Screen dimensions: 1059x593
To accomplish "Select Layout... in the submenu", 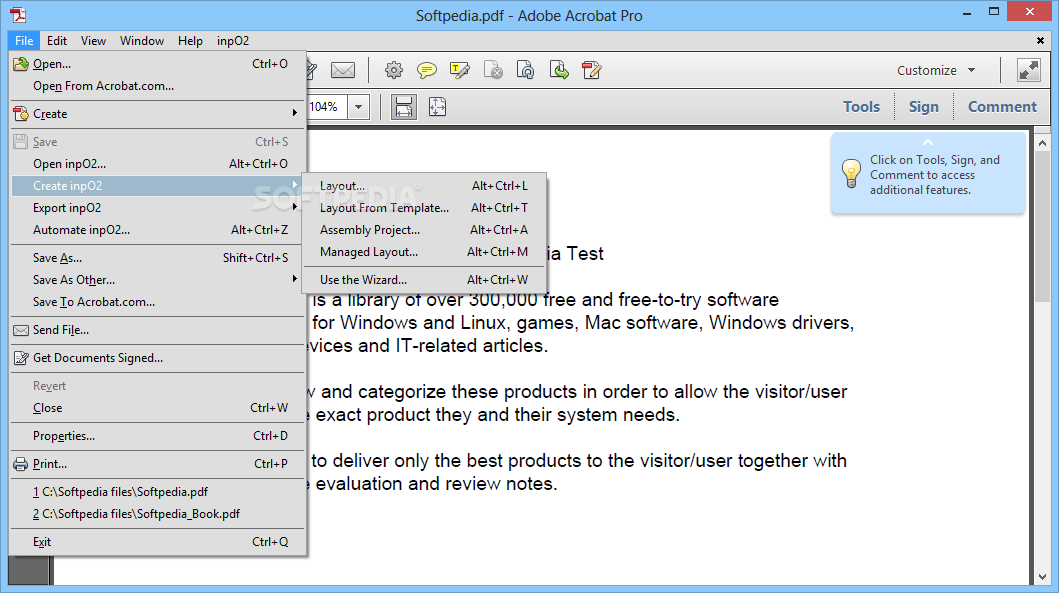I will [x=424, y=186].
